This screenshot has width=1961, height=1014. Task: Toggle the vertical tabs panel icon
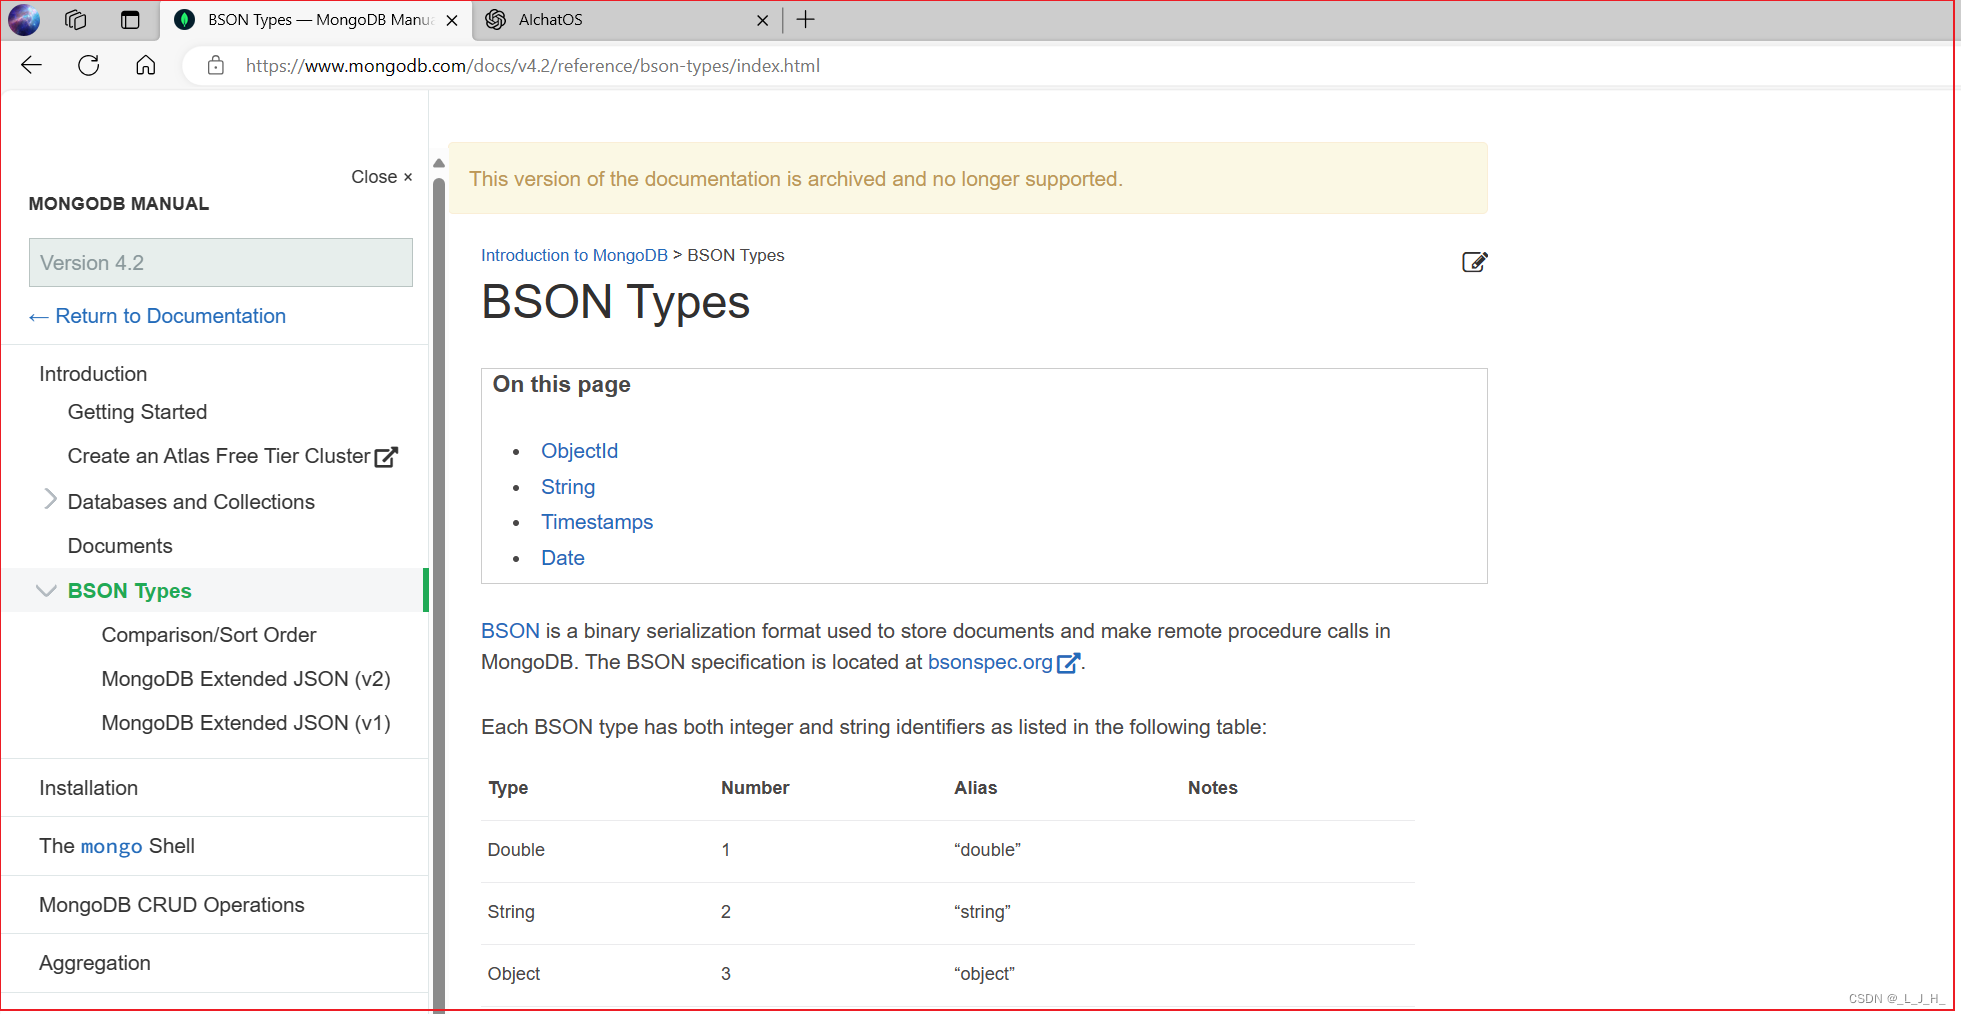pyautogui.click(x=130, y=19)
